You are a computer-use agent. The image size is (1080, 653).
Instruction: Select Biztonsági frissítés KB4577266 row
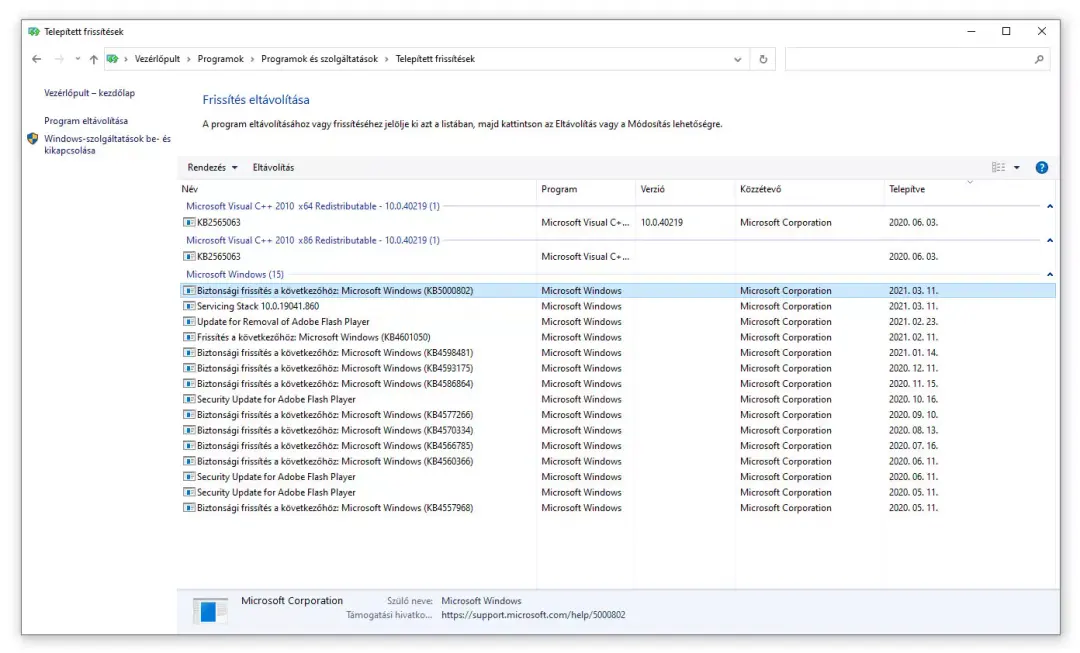point(618,415)
